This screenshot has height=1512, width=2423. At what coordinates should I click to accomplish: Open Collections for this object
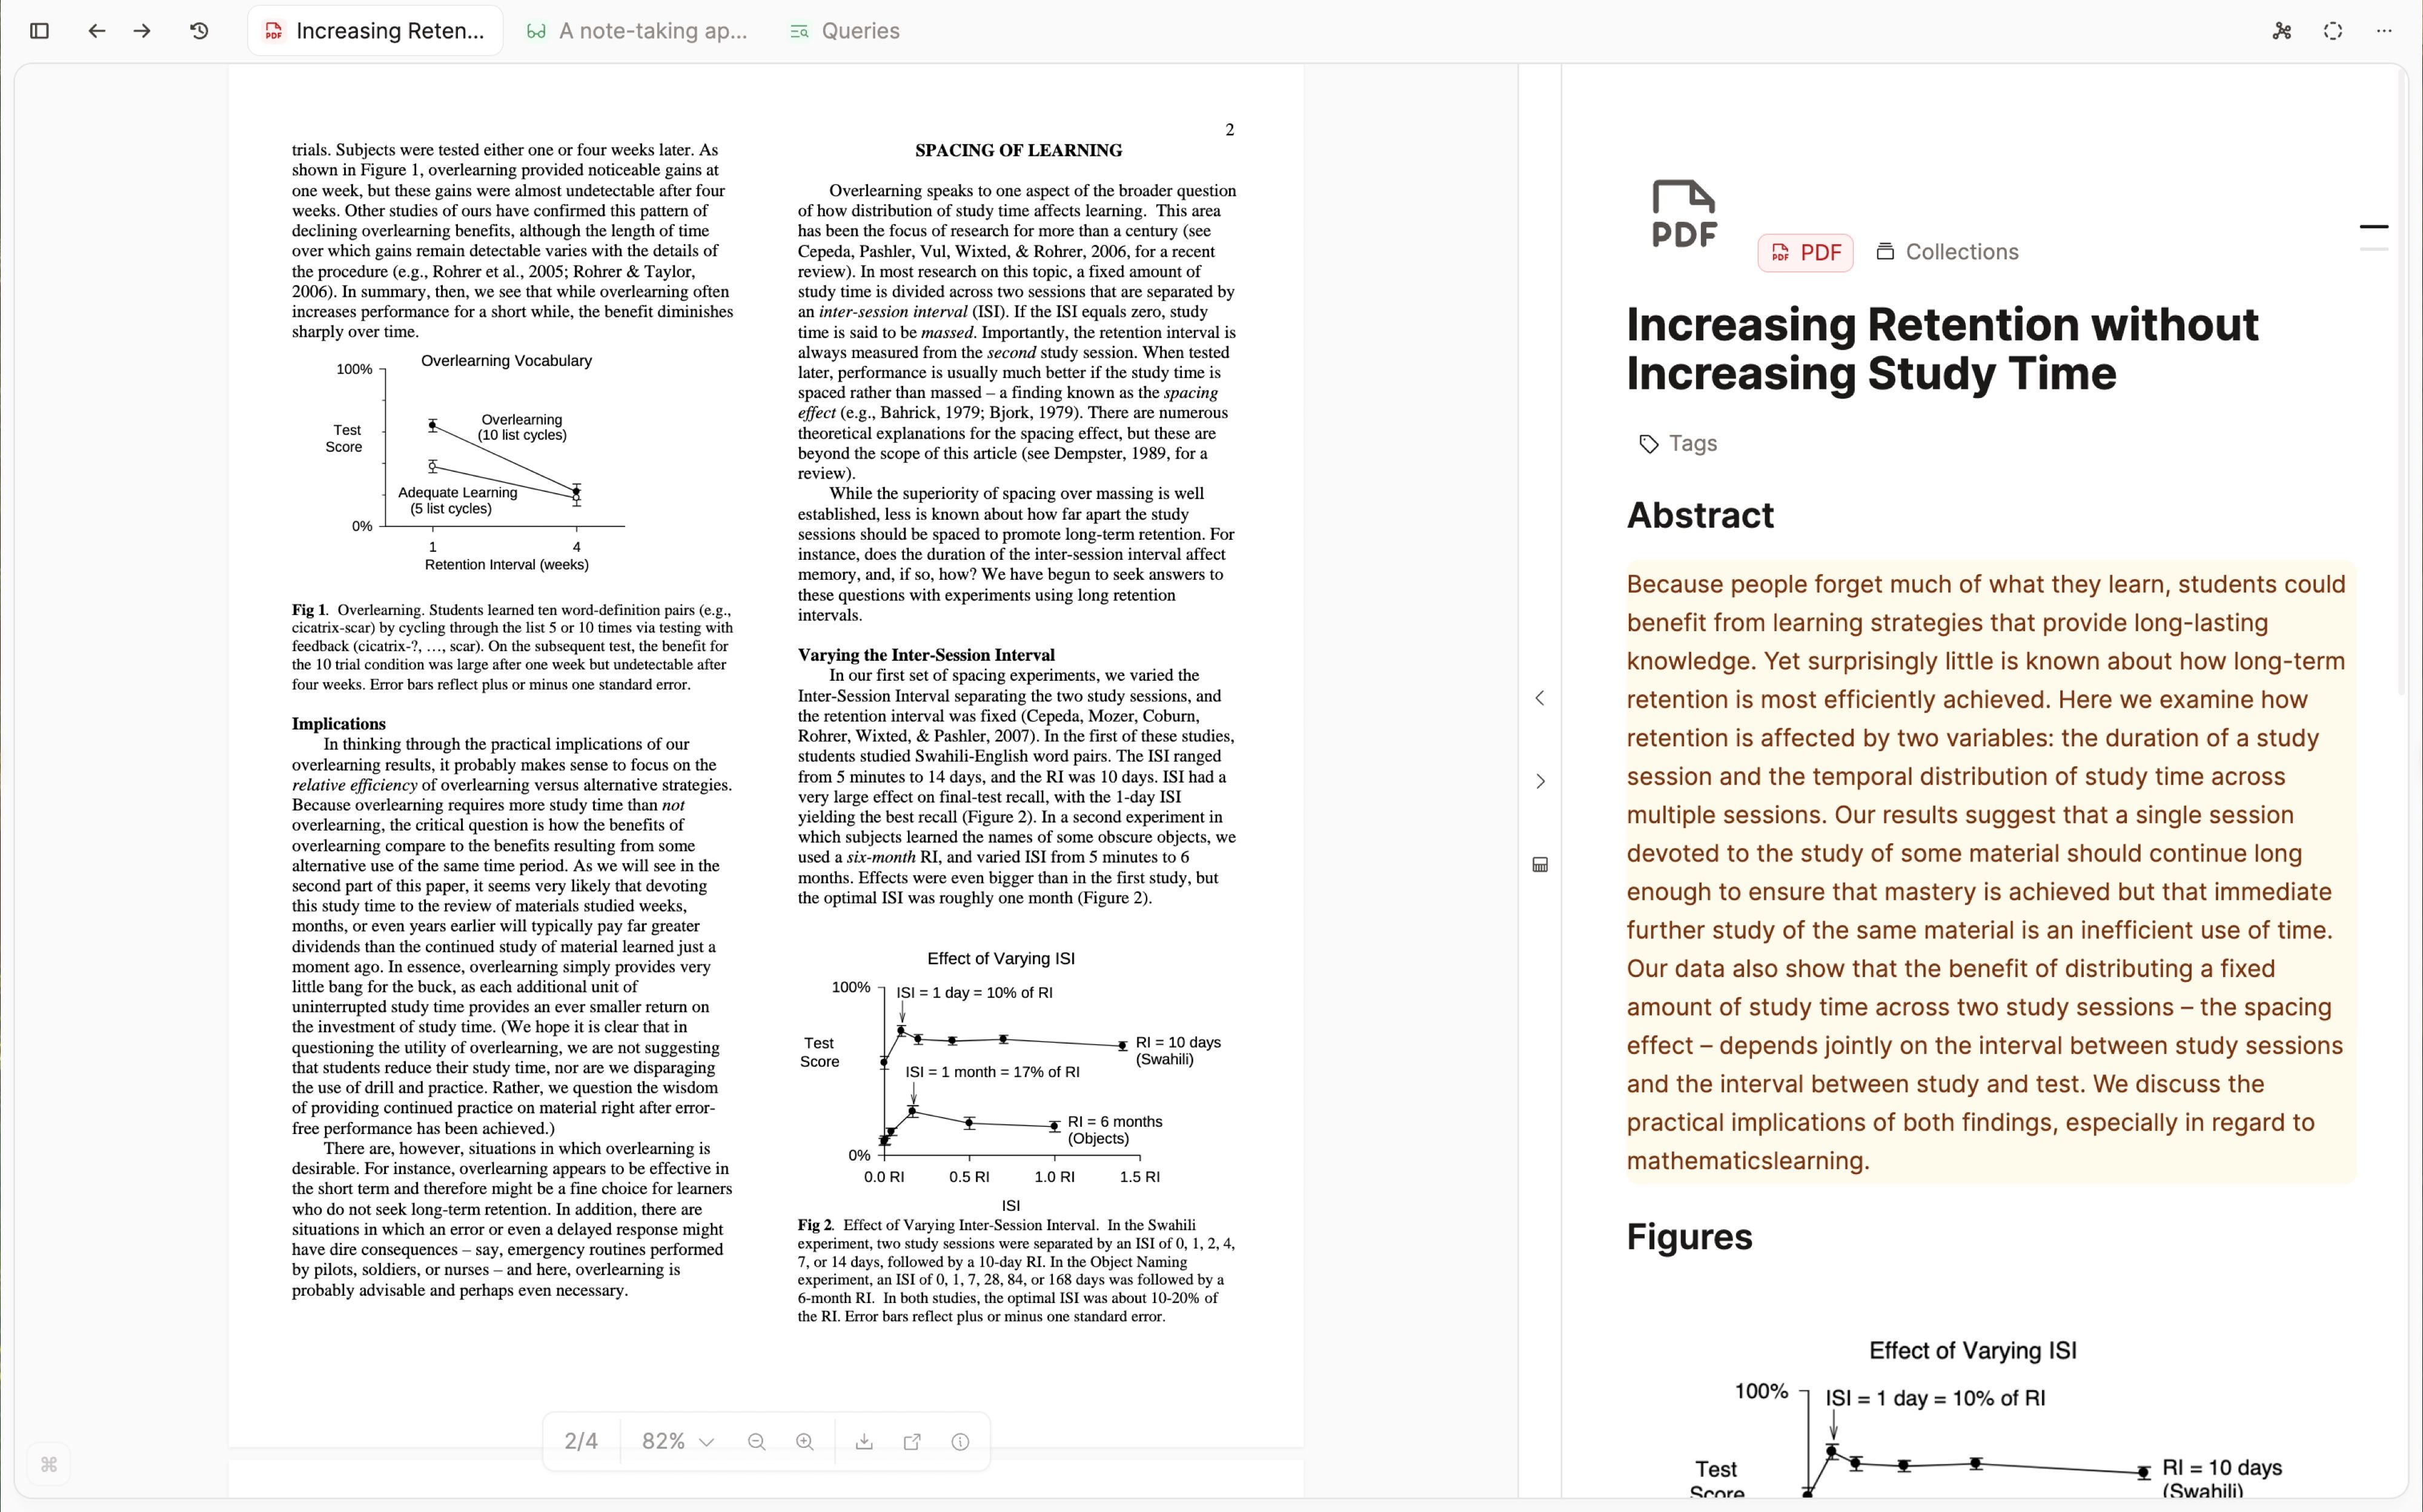tap(1947, 252)
